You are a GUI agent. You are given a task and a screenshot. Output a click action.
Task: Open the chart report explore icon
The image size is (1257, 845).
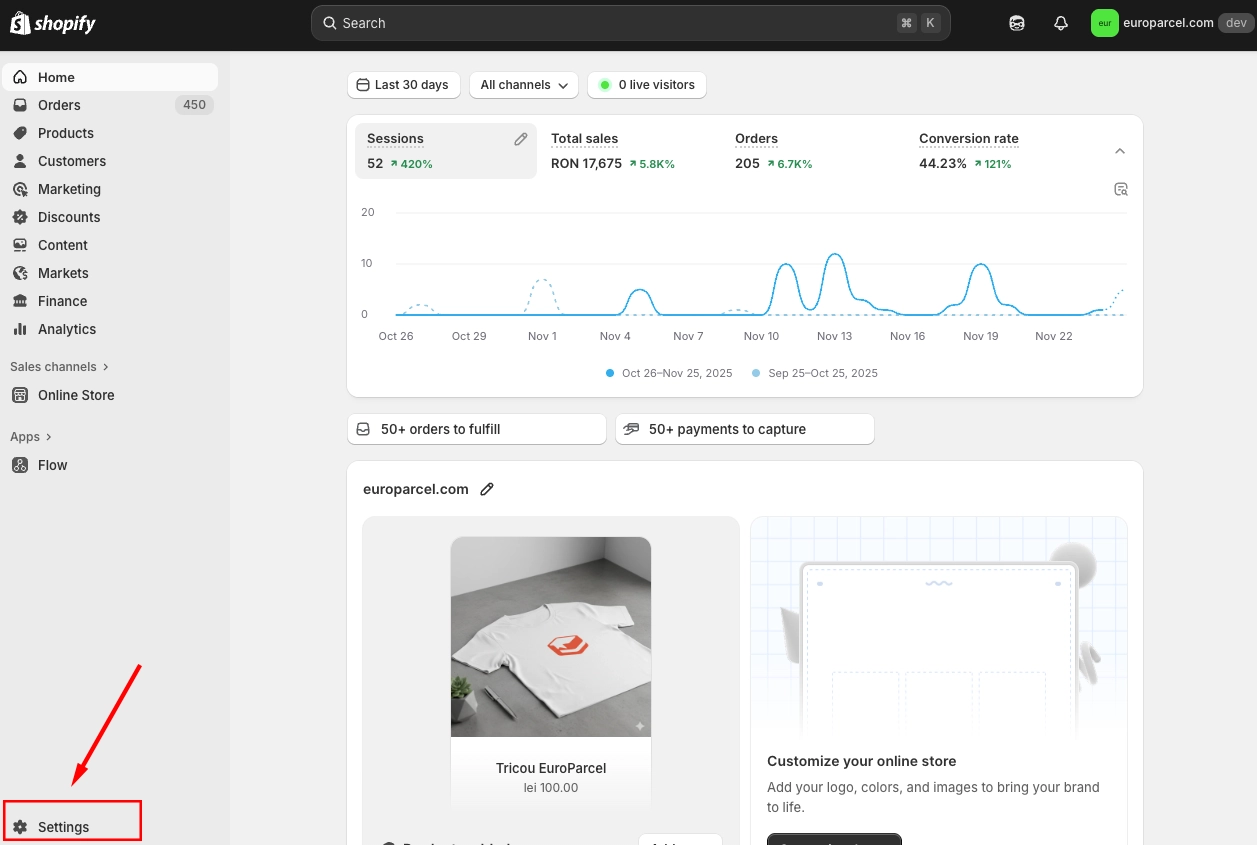tap(1121, 189)
